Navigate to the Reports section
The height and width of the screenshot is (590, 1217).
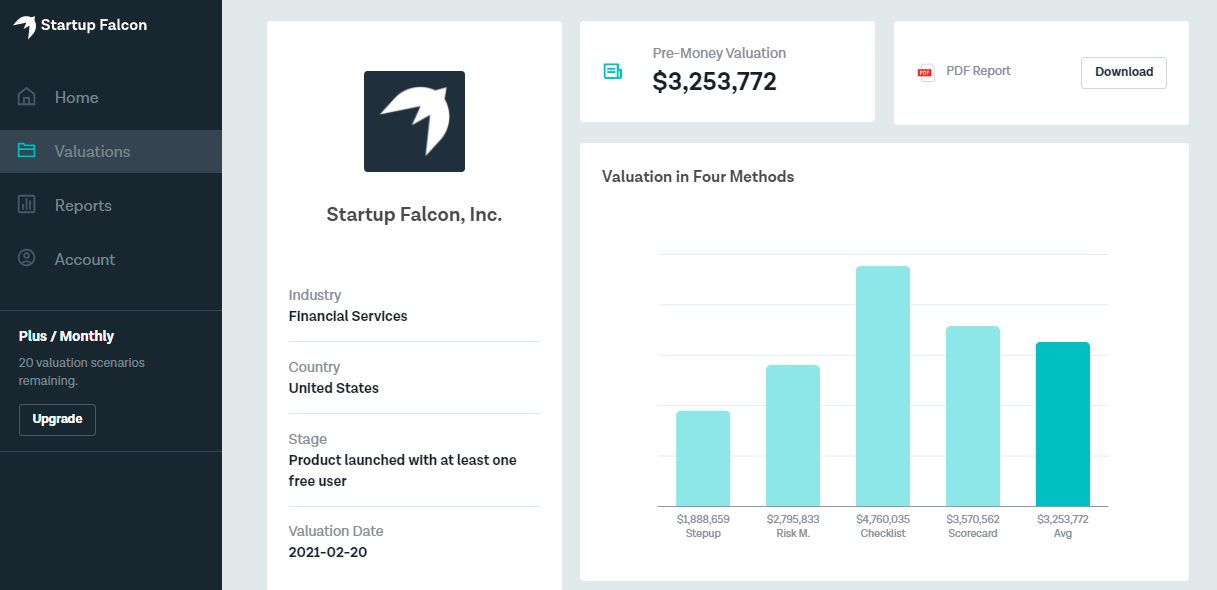[83, 205]
